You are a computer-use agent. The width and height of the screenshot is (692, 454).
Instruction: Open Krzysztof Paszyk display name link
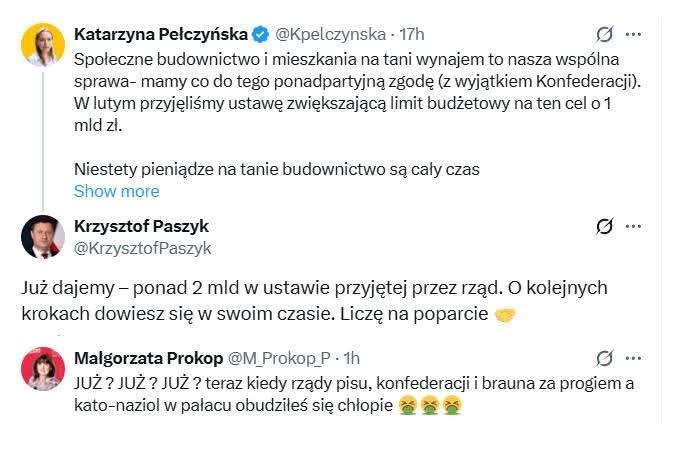pos(141,226)
